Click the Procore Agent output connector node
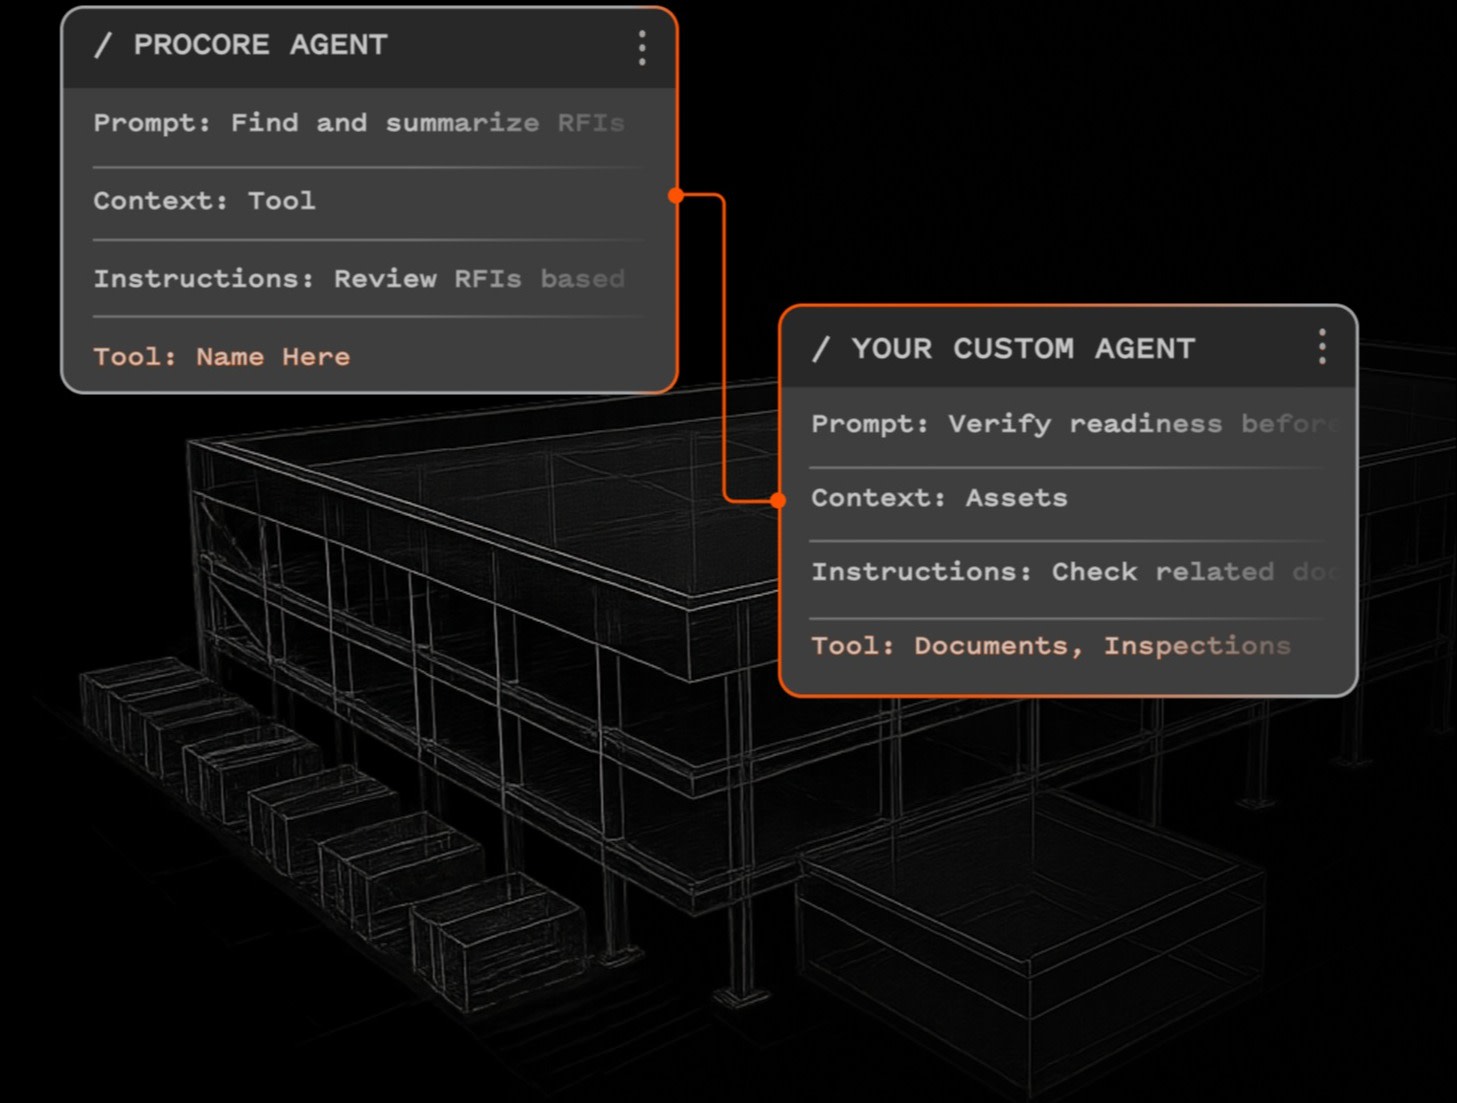 coord(676,195)
